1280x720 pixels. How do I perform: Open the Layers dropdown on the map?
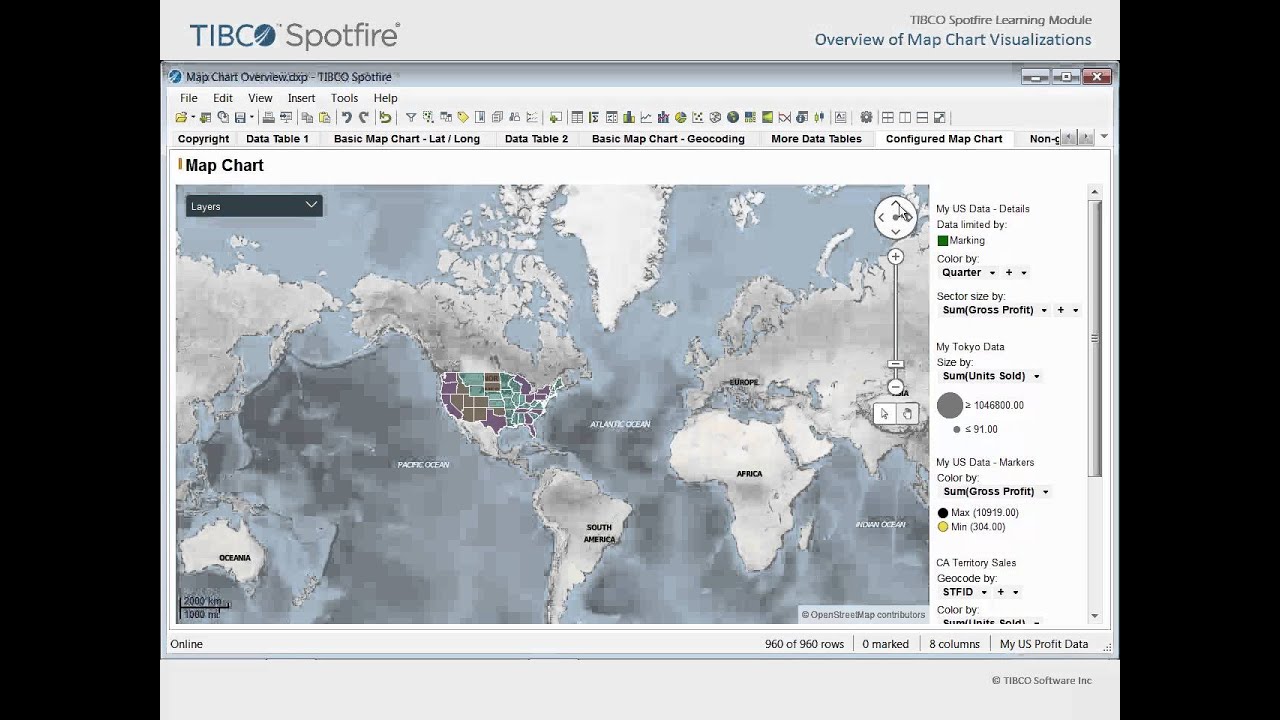254,206
